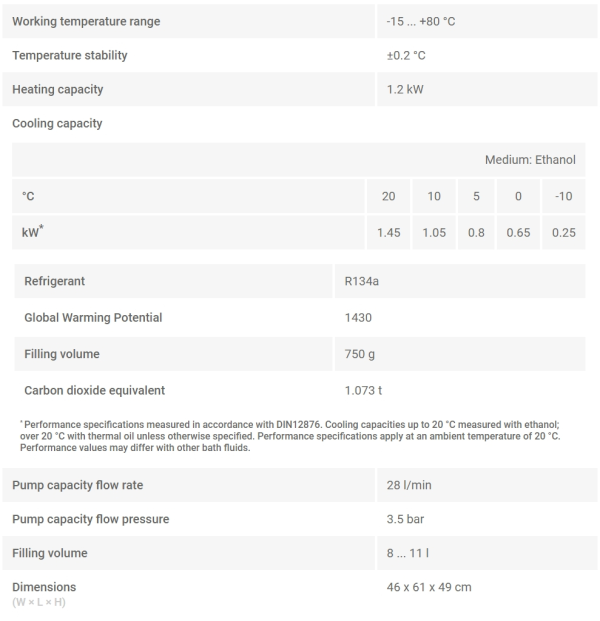Click the Temperature stability value ±0.2 °C
This screenshot has height=621, width=600.
(406, 56)
